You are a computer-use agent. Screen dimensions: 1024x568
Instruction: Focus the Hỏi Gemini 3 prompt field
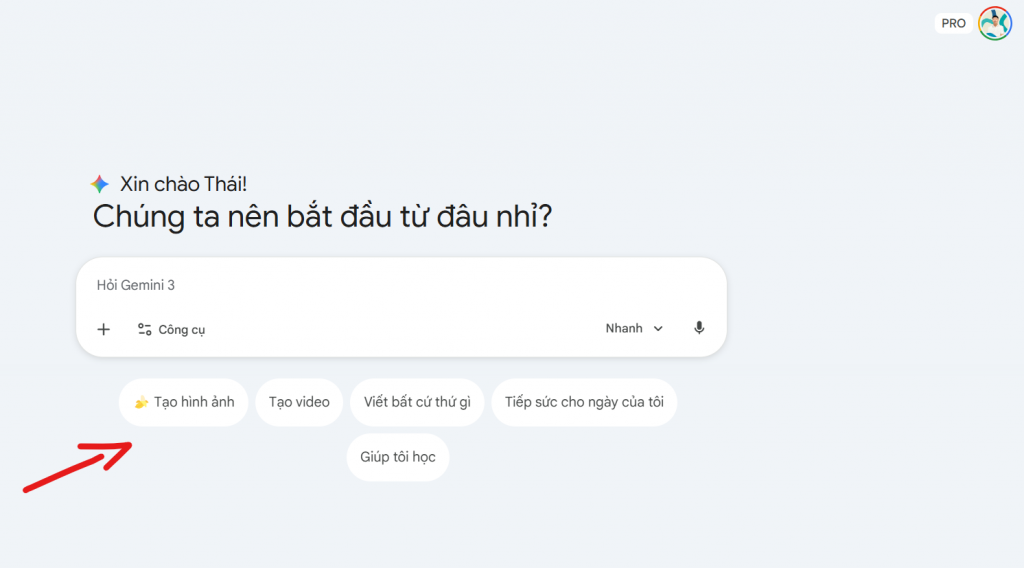point(400,285)
